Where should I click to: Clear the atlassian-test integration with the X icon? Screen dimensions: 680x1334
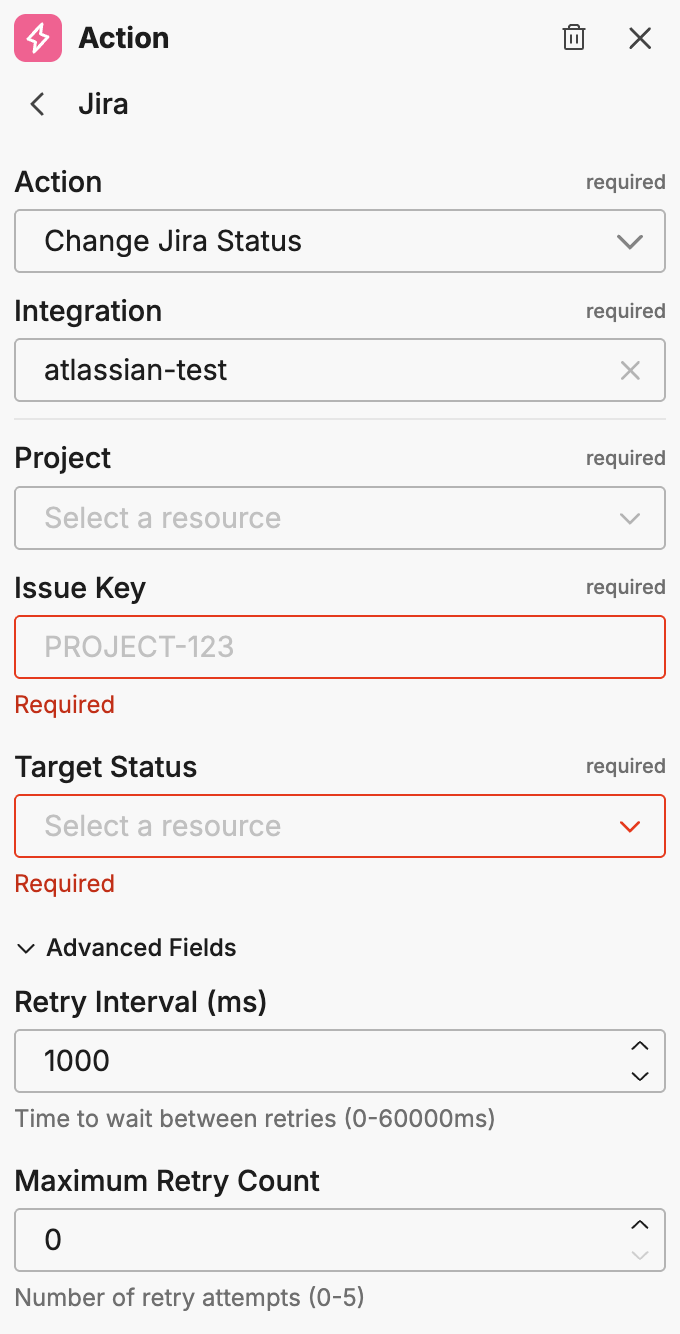point(630,370)
